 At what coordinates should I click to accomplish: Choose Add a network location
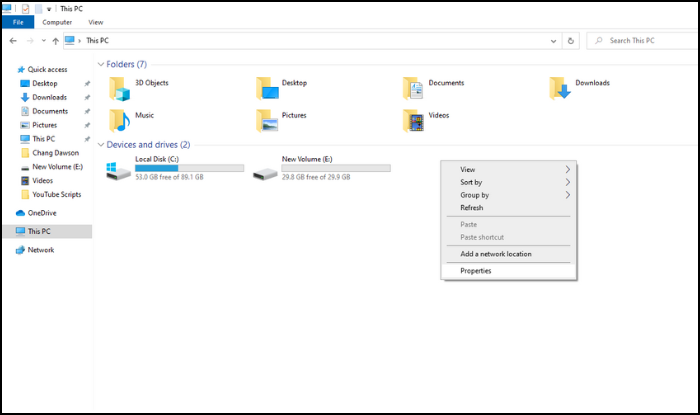(x=508, y=254)
